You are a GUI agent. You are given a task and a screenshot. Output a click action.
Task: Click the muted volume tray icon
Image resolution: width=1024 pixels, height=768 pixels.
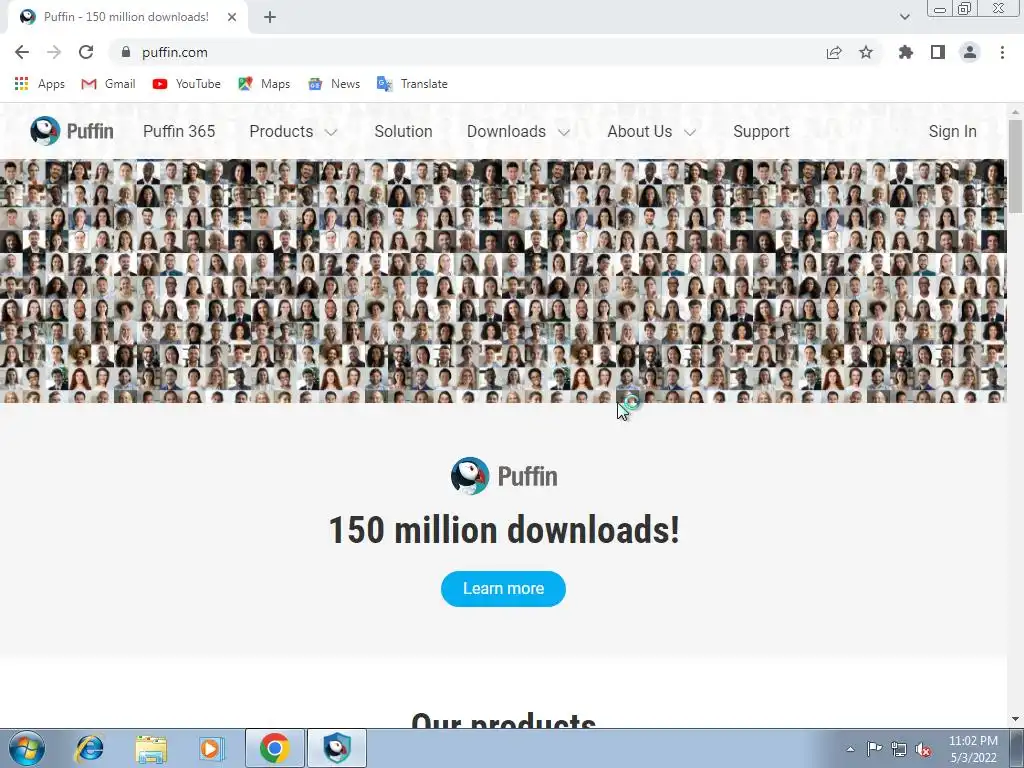point(923,750)
